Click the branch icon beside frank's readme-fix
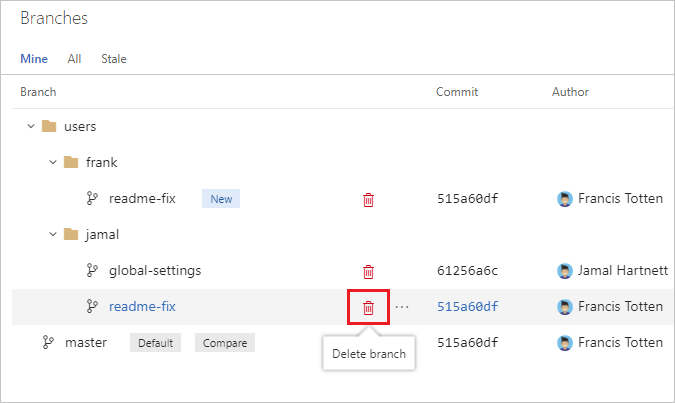Image resolution: width=675 pixels, height=403 pixels. [x=92, y=198]
